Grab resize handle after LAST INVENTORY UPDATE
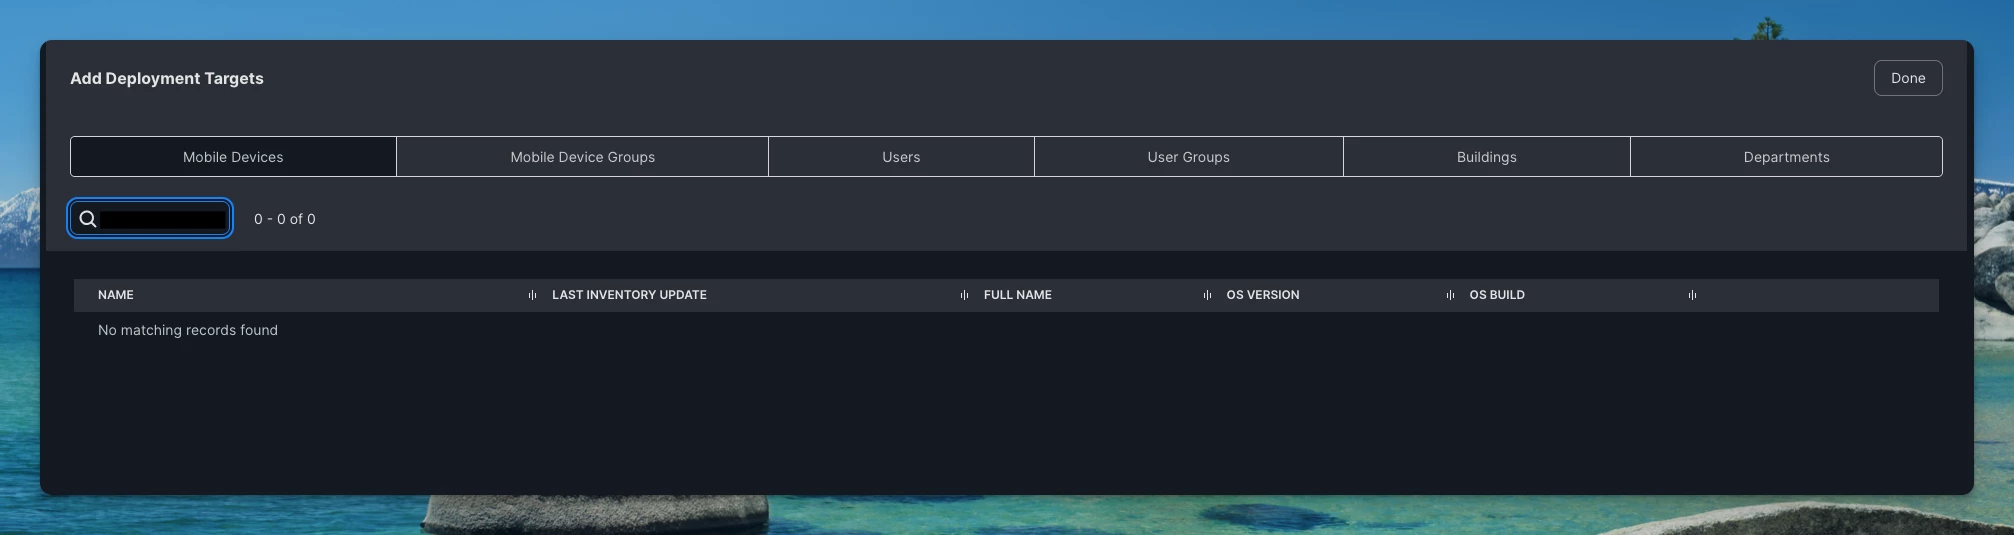The height and width of the screenshot is (535, 2014). click(964, 295)
